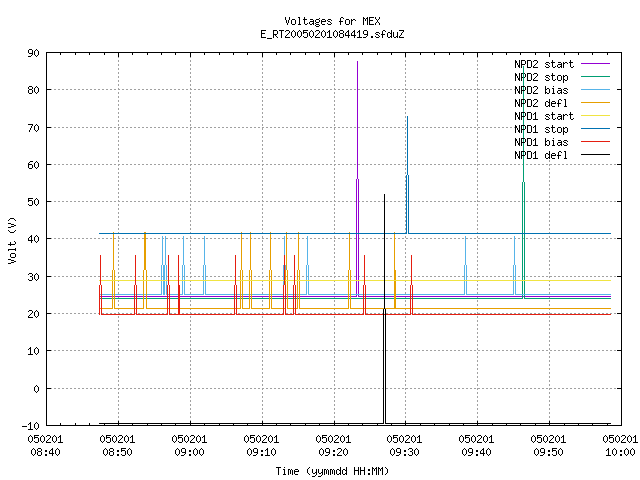This screenshot has height=480, width=640.
Task: Click the y-axis tick value 70
Action: point(33,128)
